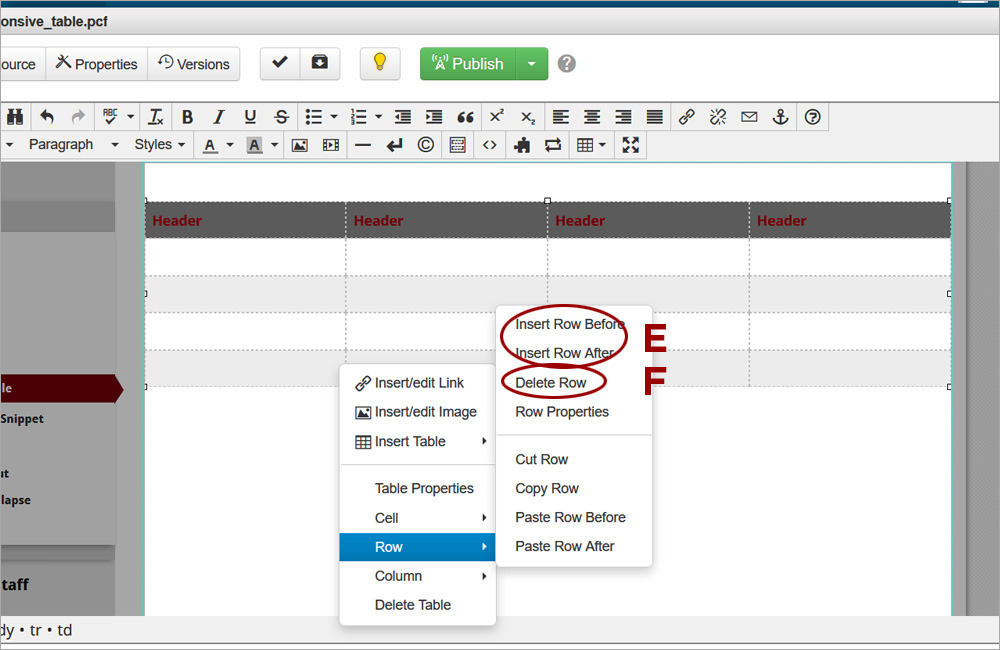
Task: Click the Superscript icon
Action: 496,116
